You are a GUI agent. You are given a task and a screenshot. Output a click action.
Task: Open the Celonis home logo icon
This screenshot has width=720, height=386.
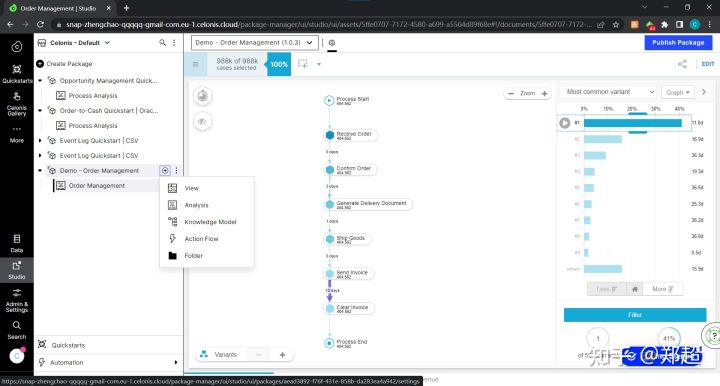(17, 46)
